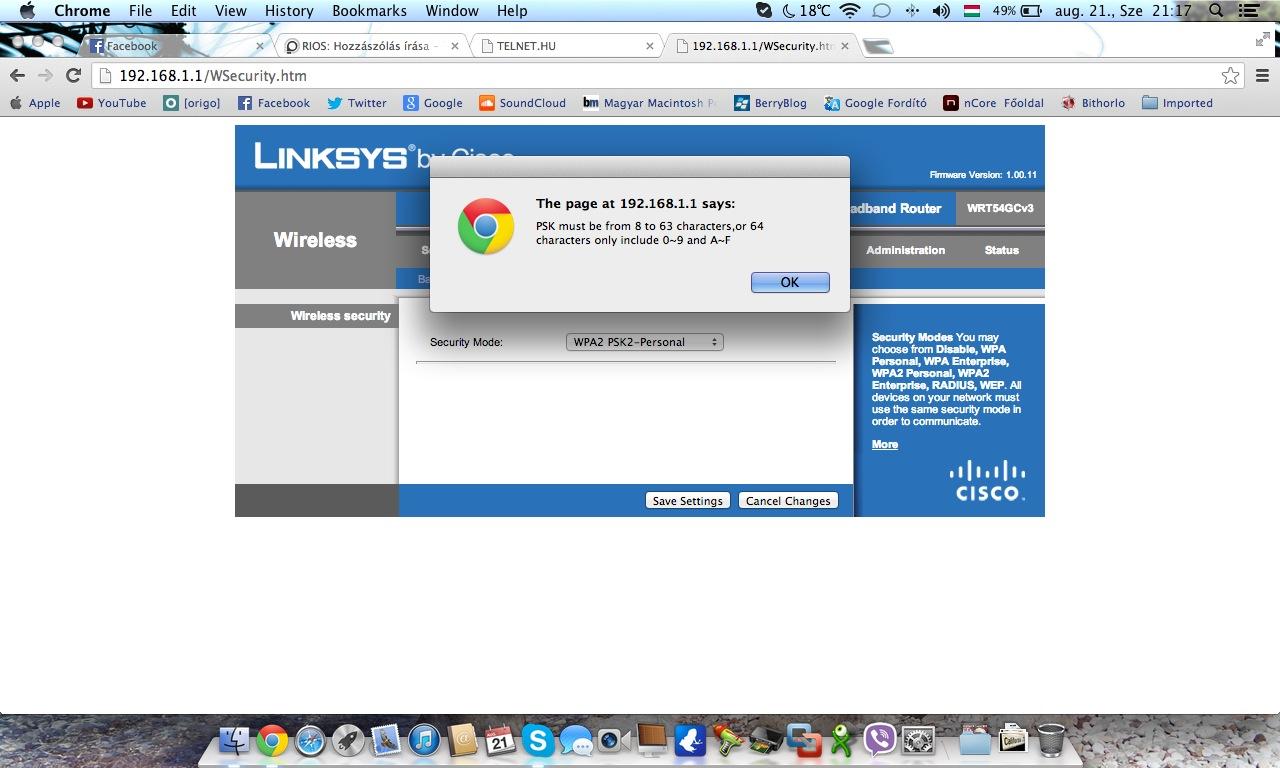Open Messages from the Dock
This screenshot has width=1280, height=768.
tap(576, 741)
